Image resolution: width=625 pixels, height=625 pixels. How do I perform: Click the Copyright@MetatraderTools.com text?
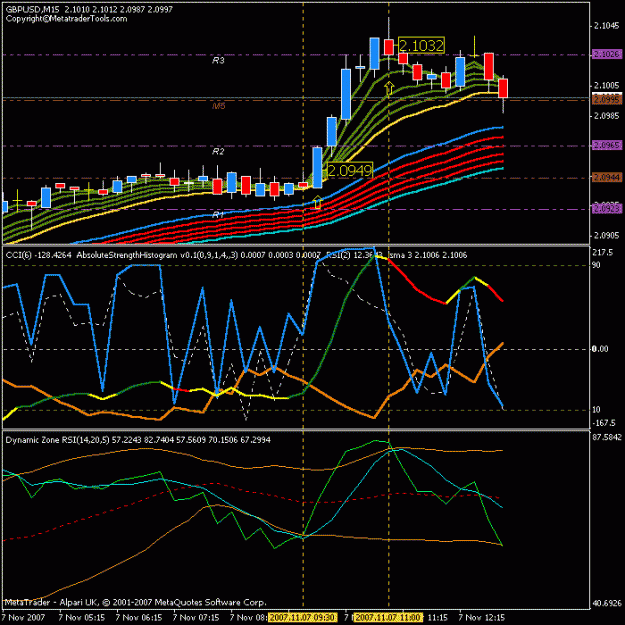pos(67,18)
